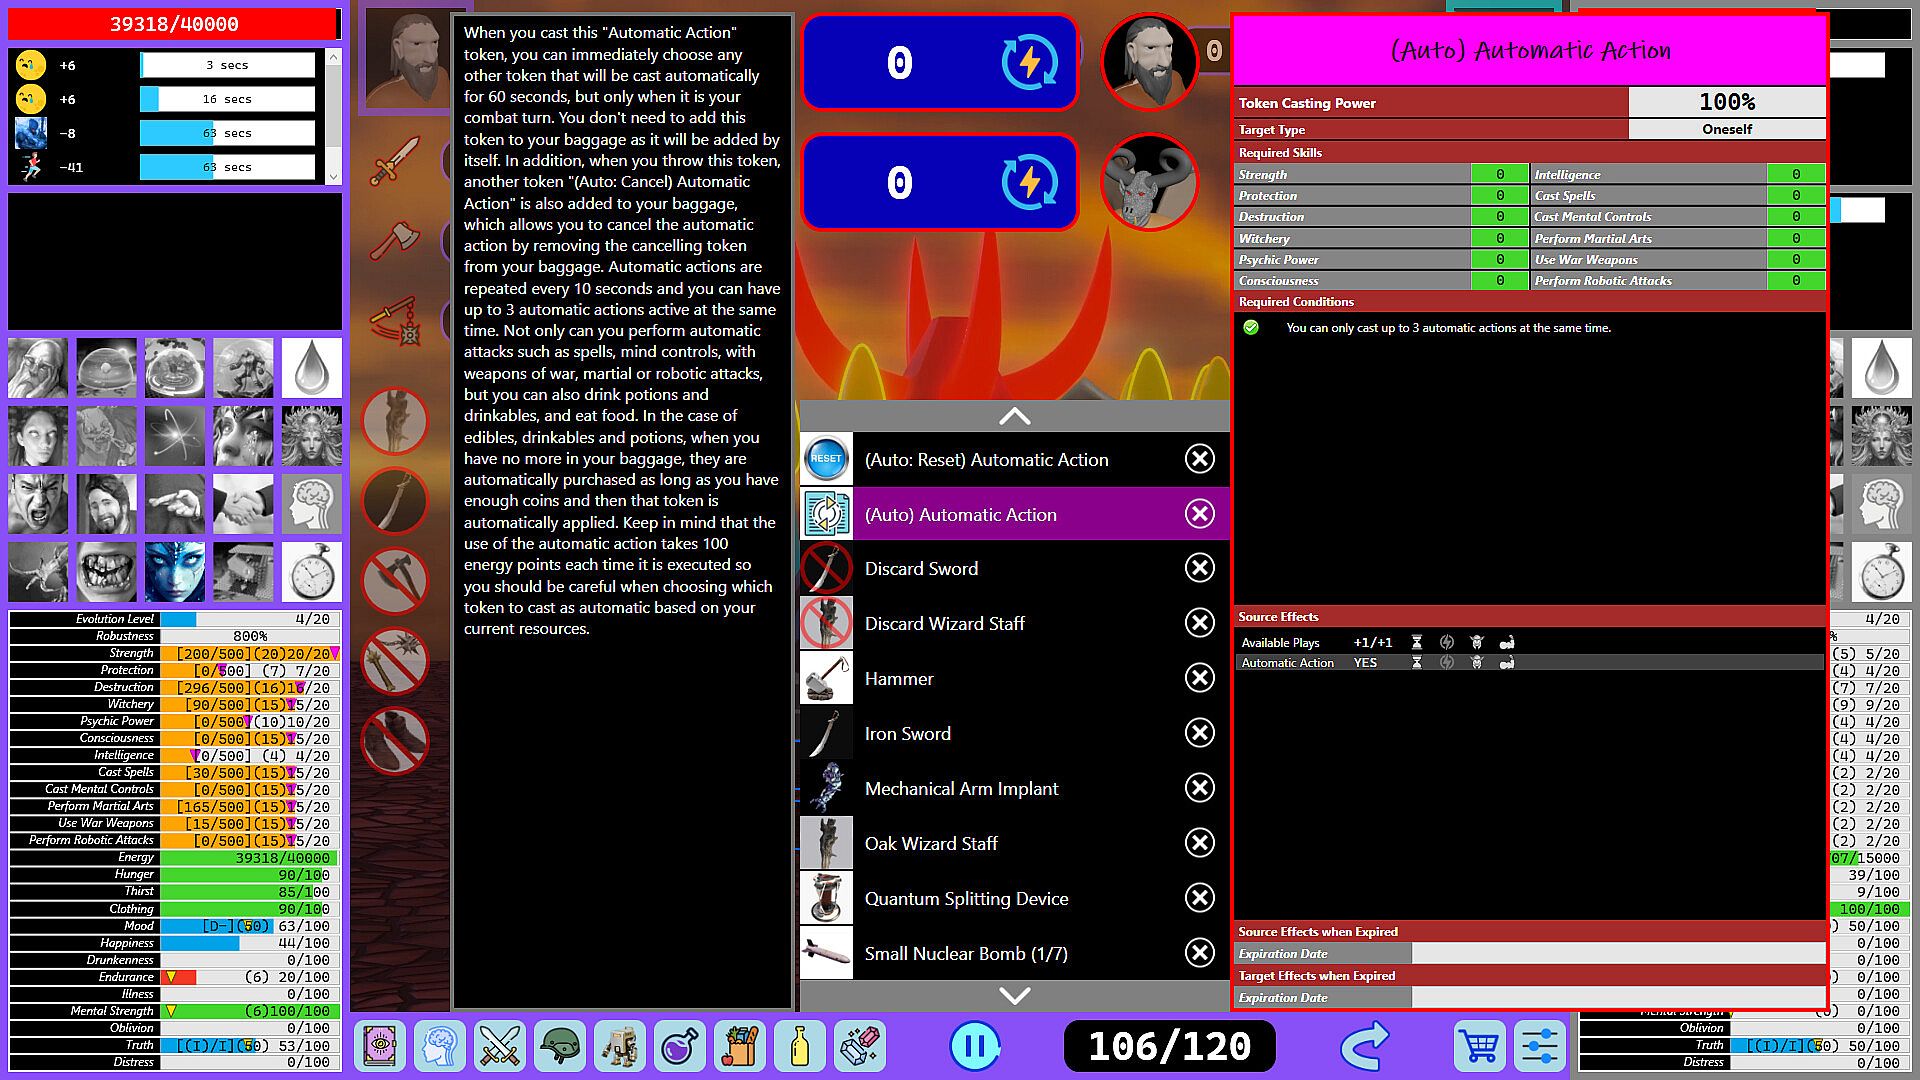Screen dimensions: 1920x1080
Task: Open the settings sliders icon
Action: click(1538, 1047)
